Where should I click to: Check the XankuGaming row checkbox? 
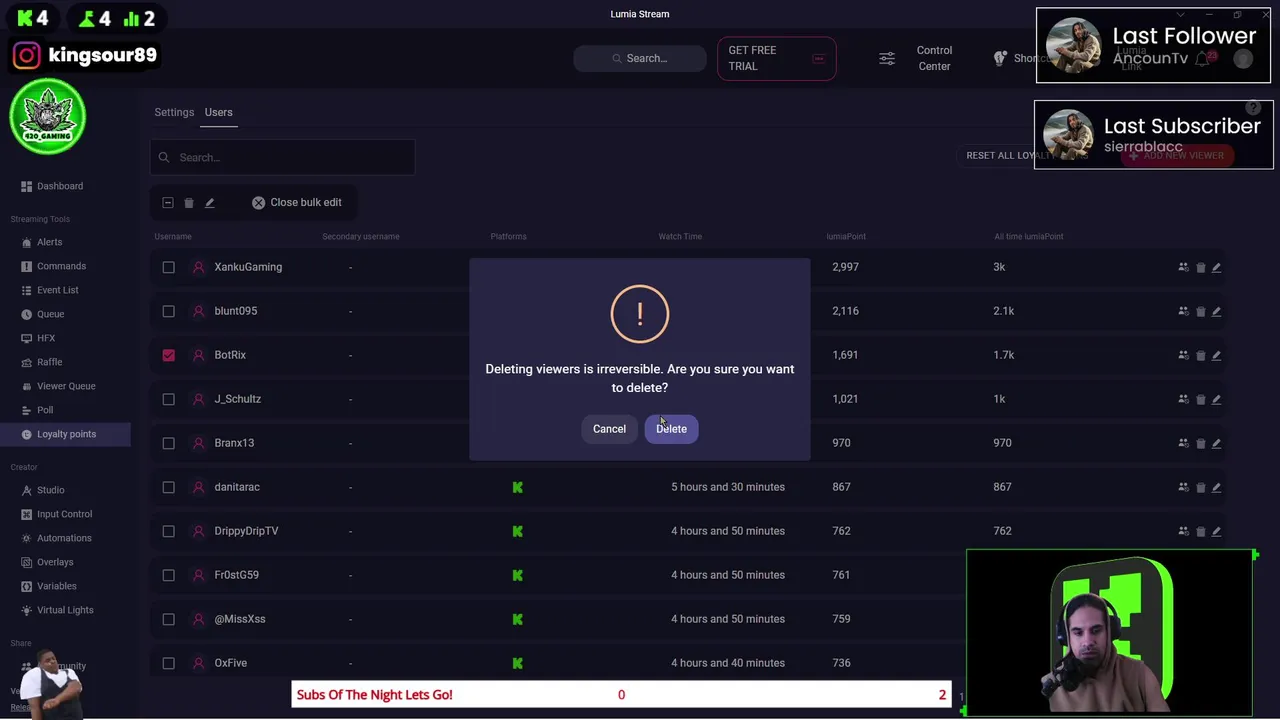pyautogui.click(x=168, y=267)
